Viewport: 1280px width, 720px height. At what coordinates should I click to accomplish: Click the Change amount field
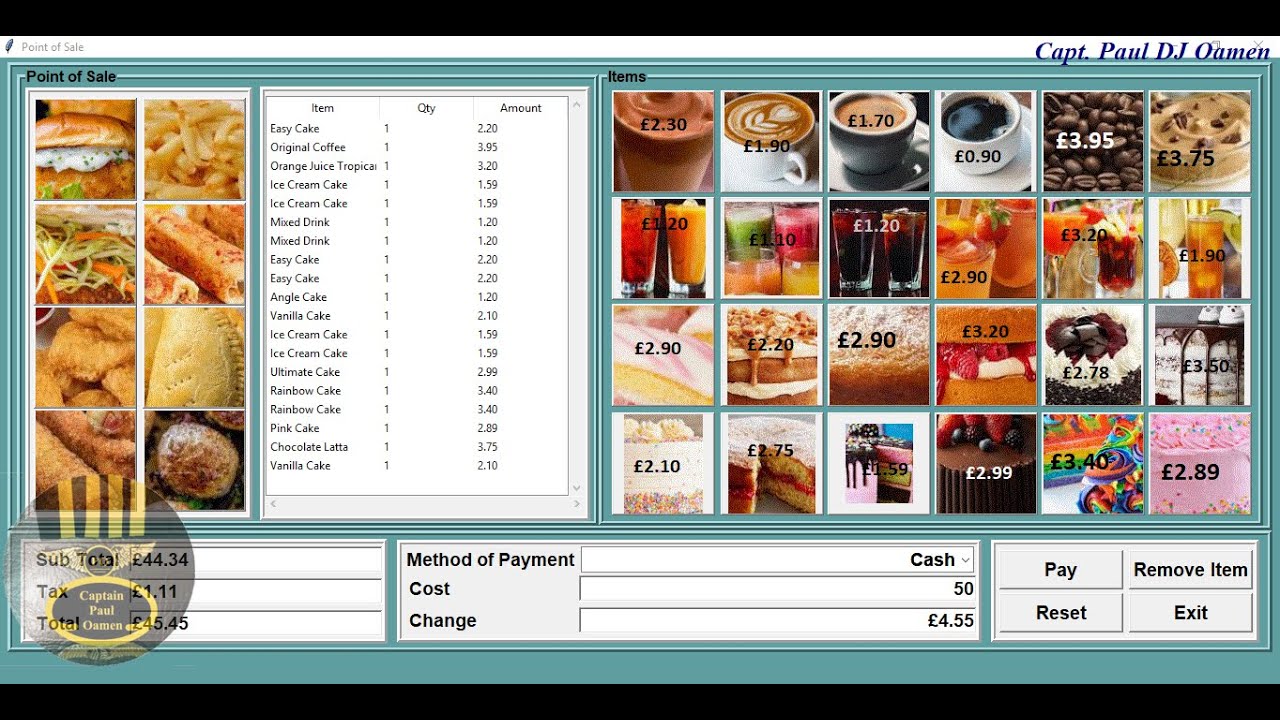point(778,620)
